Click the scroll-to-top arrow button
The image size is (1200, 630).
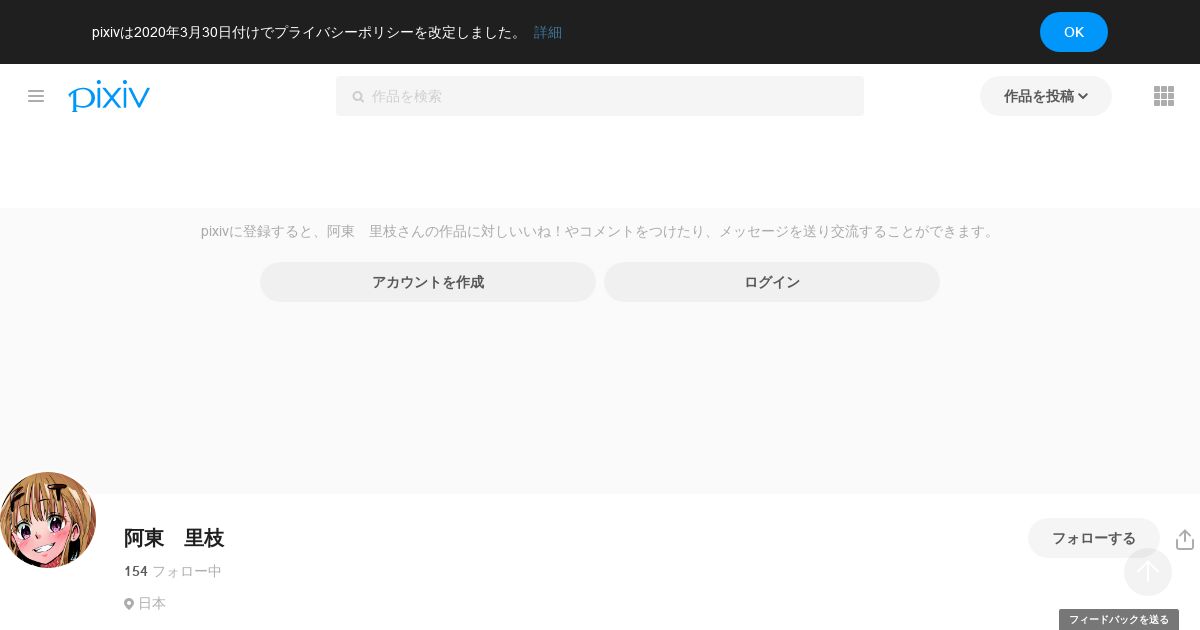(1148, 572)
